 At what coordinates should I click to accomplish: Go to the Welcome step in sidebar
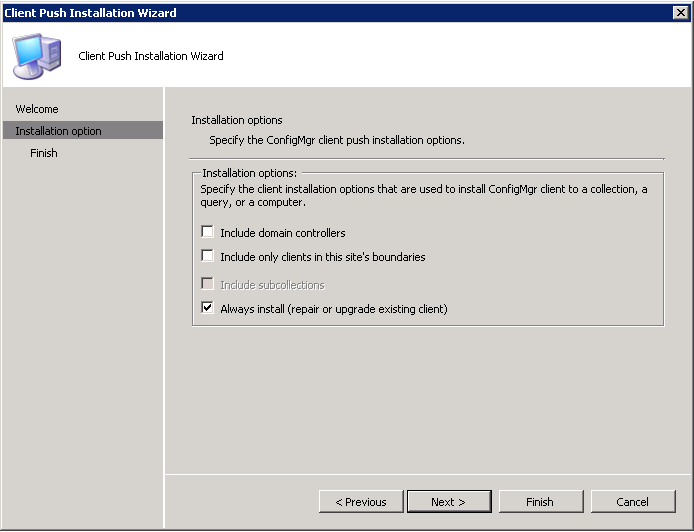point(37,109)
